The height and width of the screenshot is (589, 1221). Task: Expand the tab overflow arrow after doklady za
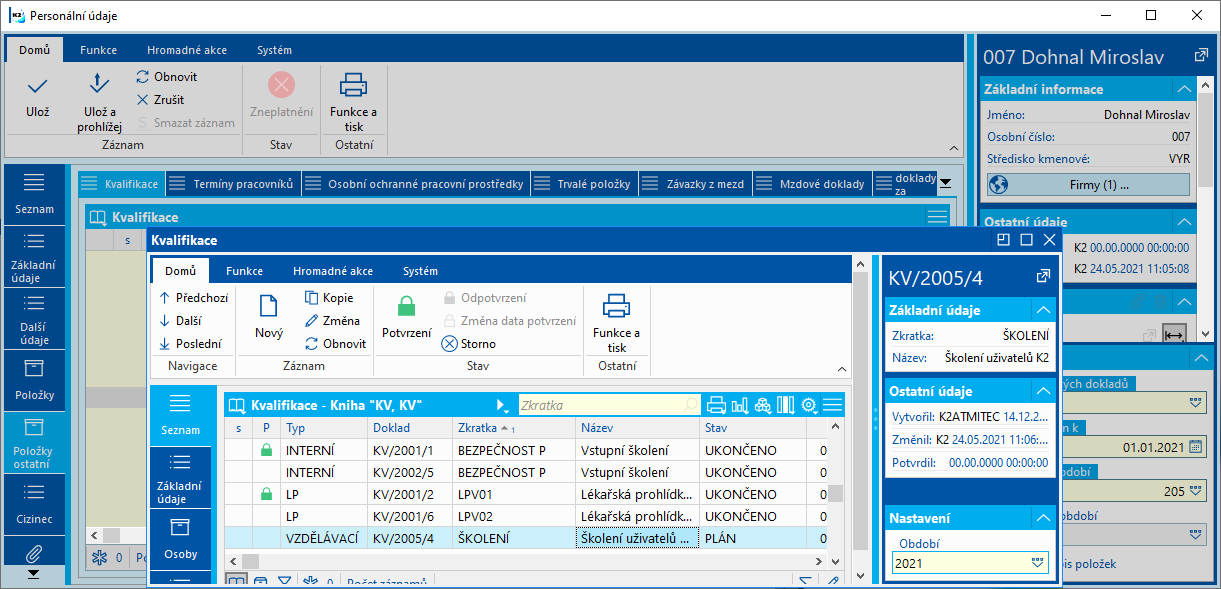945,183
